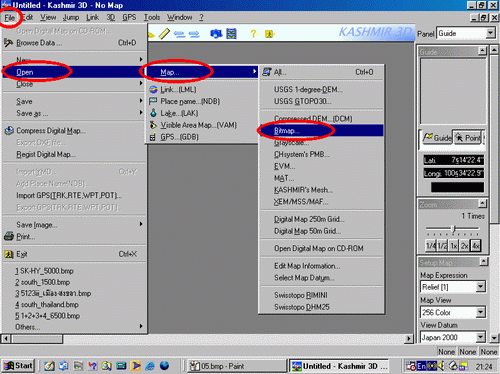The height and width of the screenshot is (374, 500).
Task: Choose Select Map Datum entry
Action: (x=321, y=278)
